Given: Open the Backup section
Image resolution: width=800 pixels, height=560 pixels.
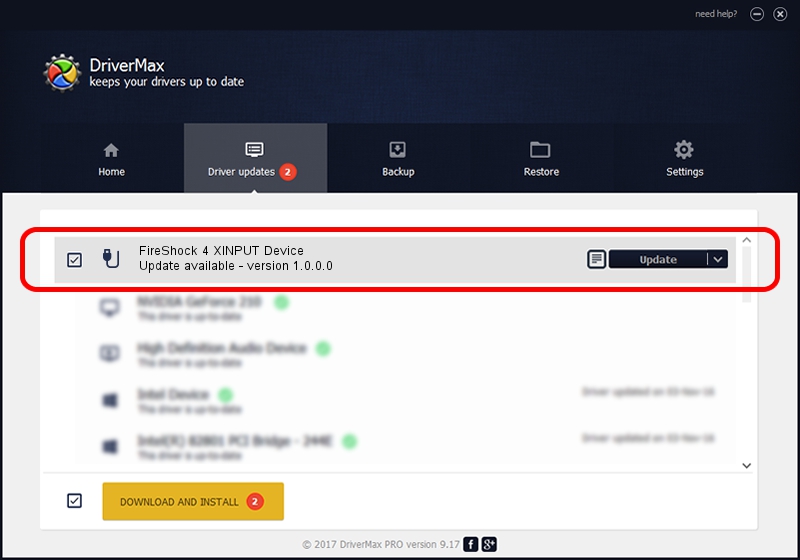Looking at the screenshot, I should point(397,159).
